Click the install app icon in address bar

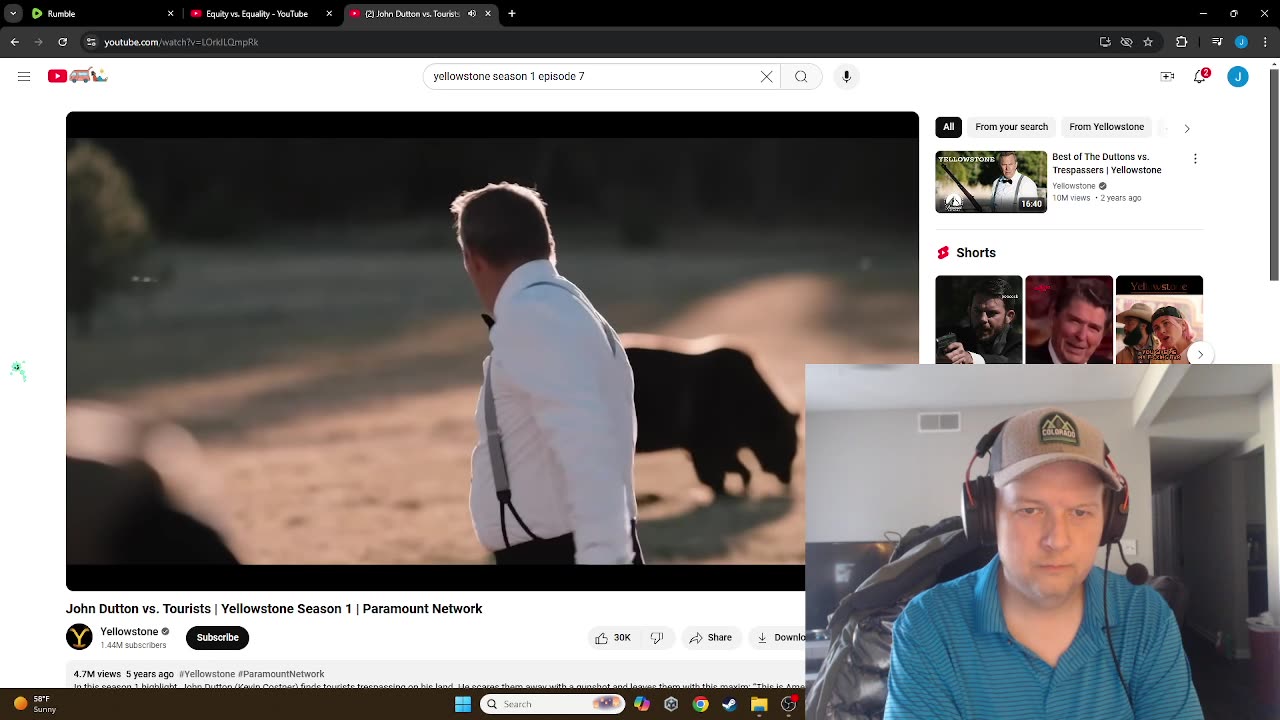[x=1105, y=42]
